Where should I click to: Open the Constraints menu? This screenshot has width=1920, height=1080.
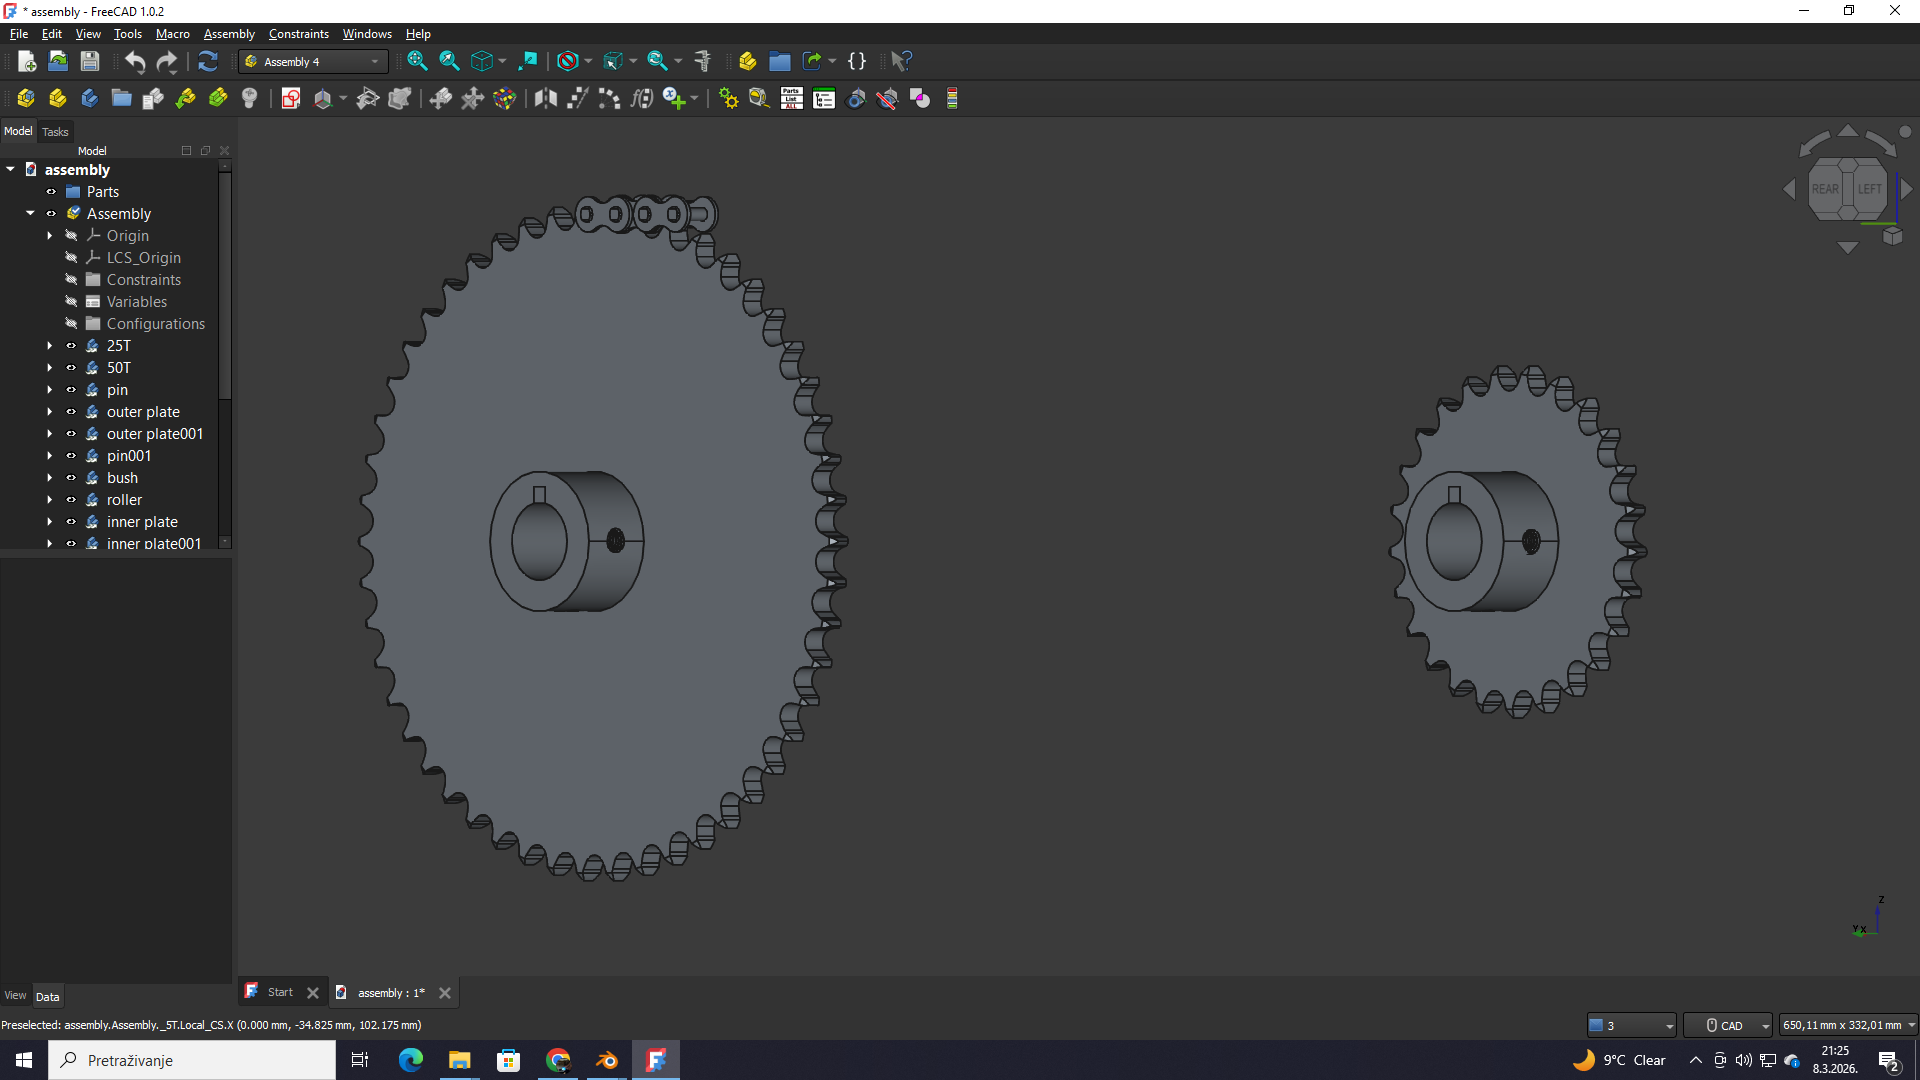tap(298, 34)
